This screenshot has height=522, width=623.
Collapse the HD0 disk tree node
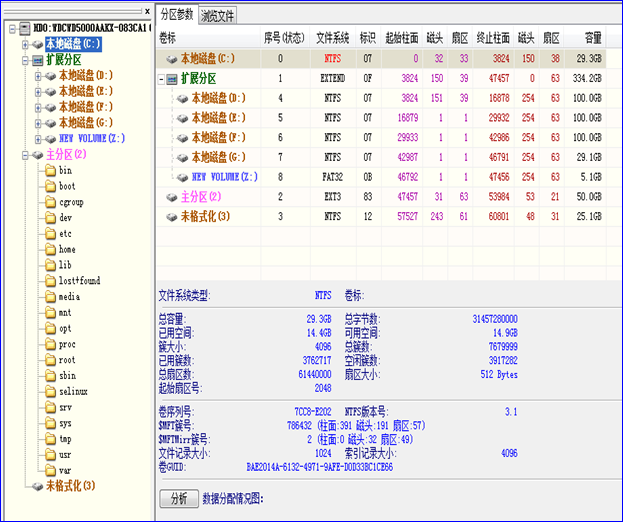pos(12,29)
